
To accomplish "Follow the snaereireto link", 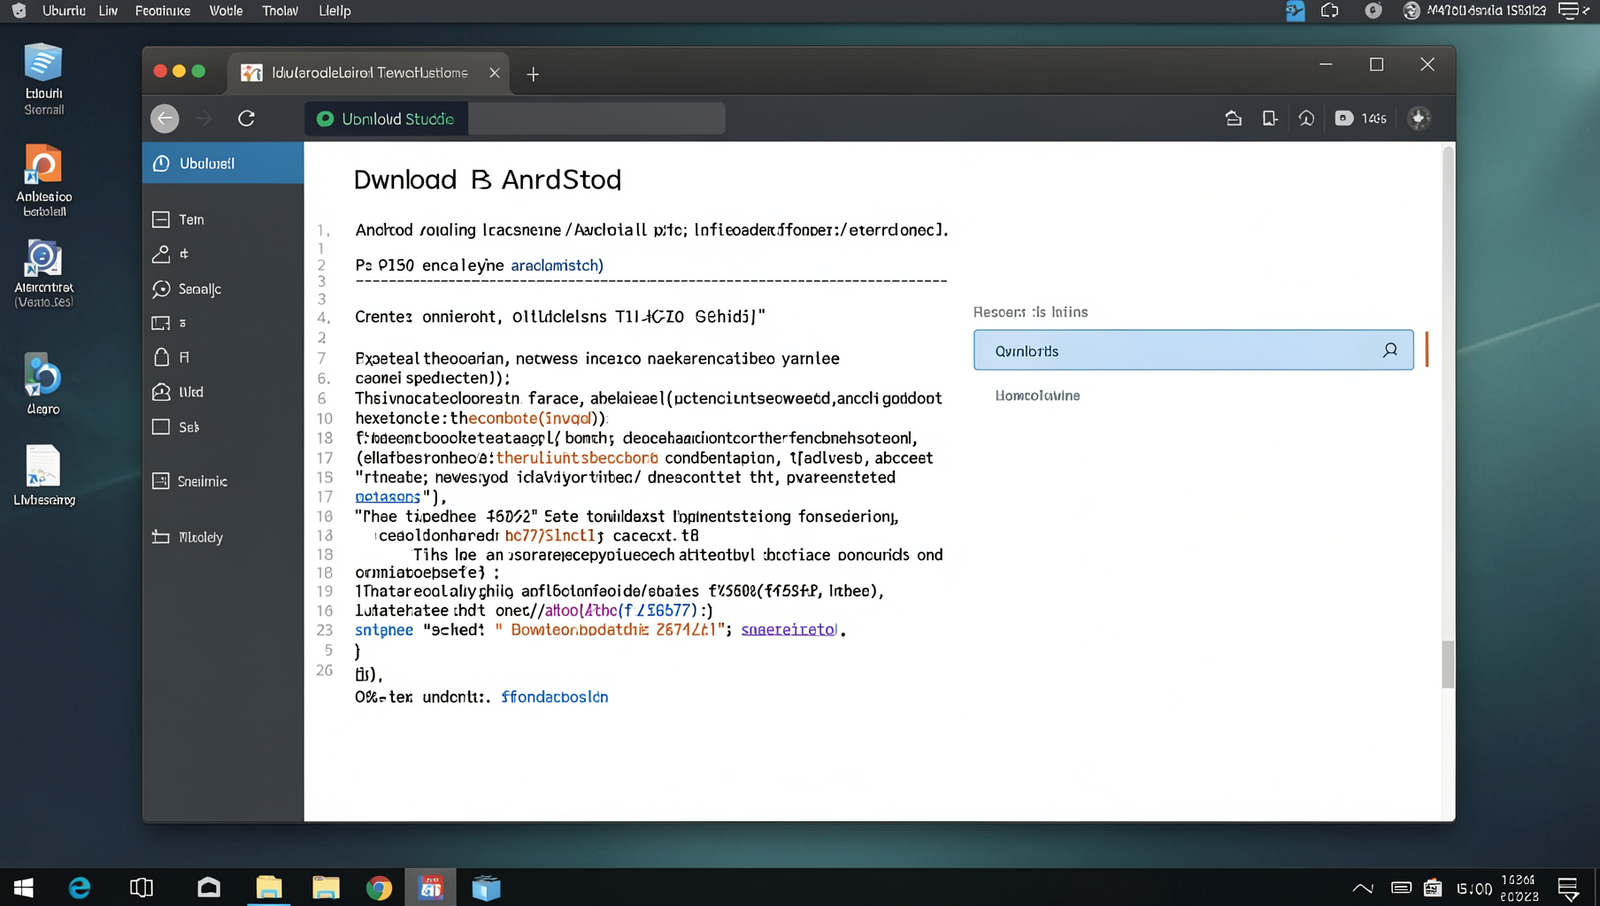I will [x=789, y=630].
